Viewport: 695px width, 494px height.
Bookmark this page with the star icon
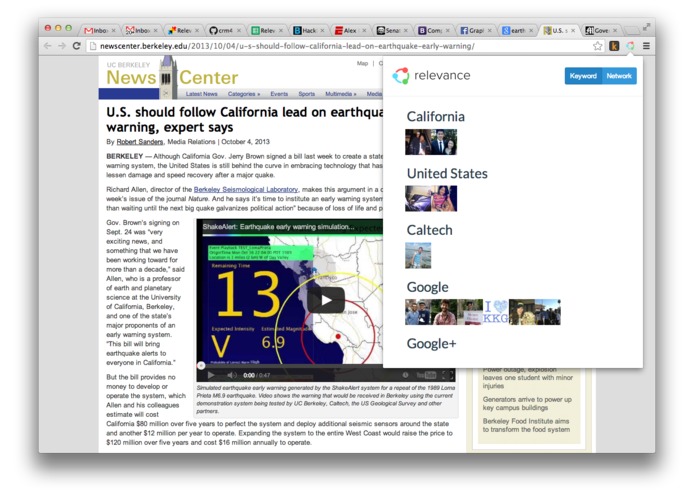(598, 46)
